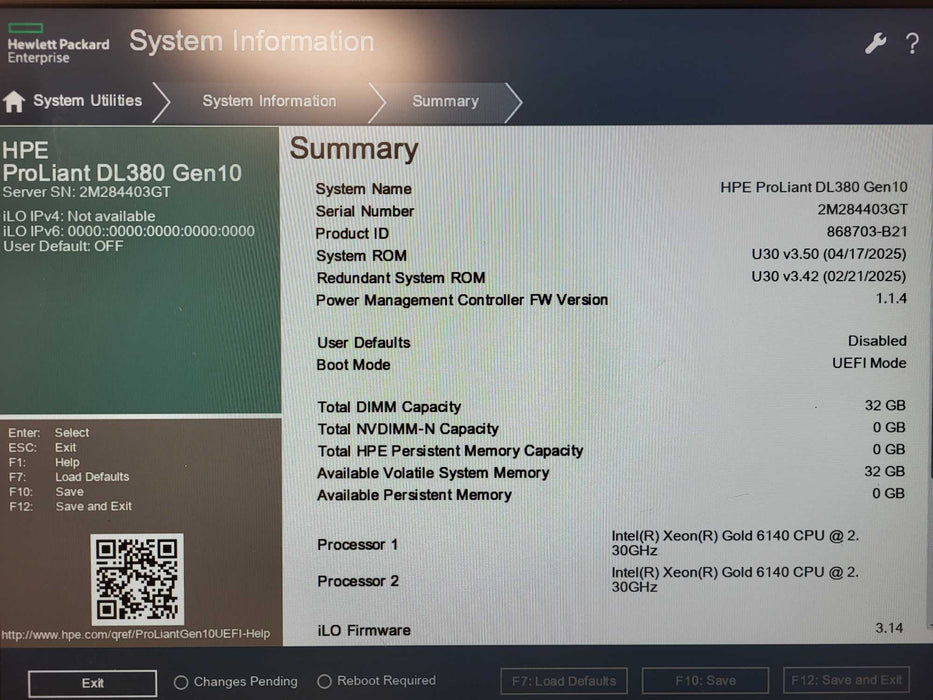Image resolution: width=933 pixels, height=700 pixels.
Task: Select the Changes Pending radio indicator
Action: (x=181, y=682)
